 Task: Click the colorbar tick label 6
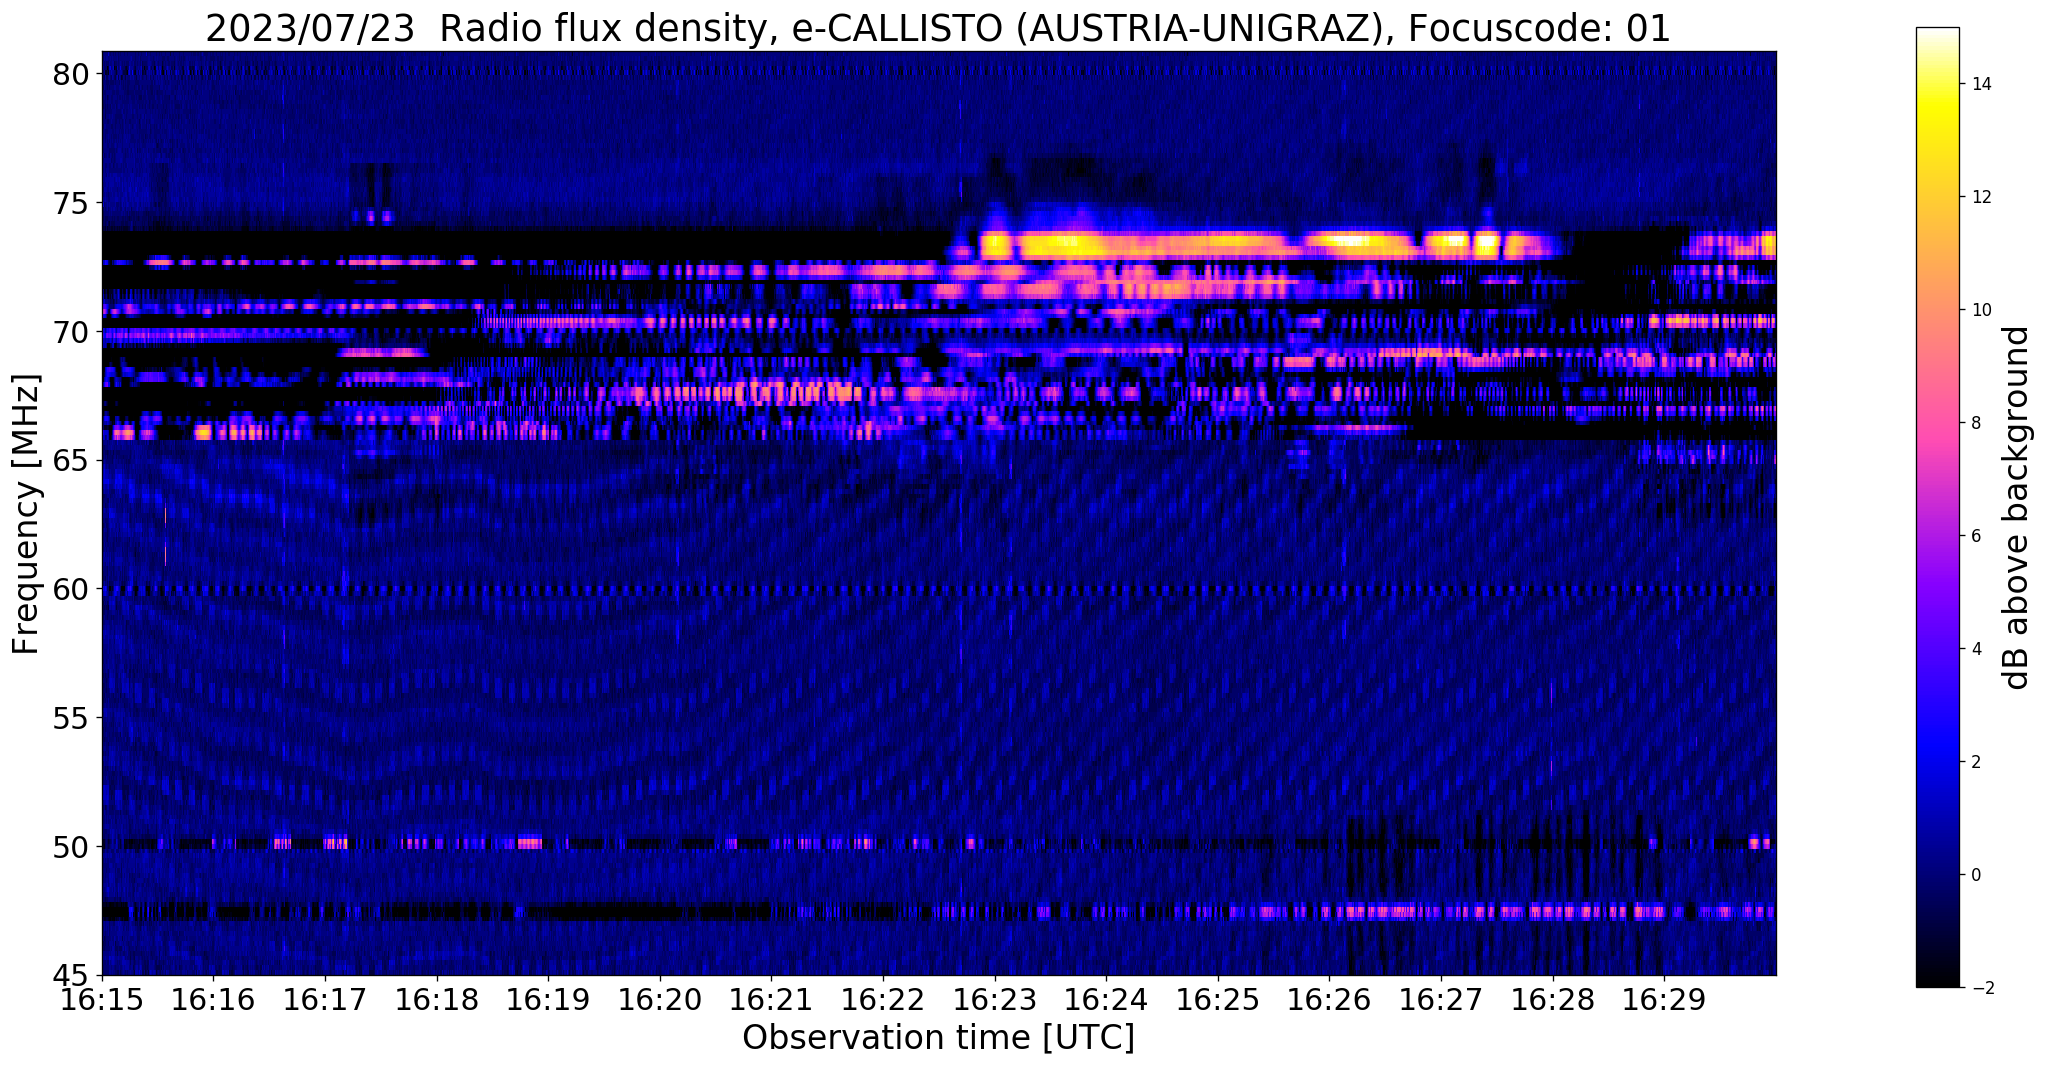point(1975,536)
